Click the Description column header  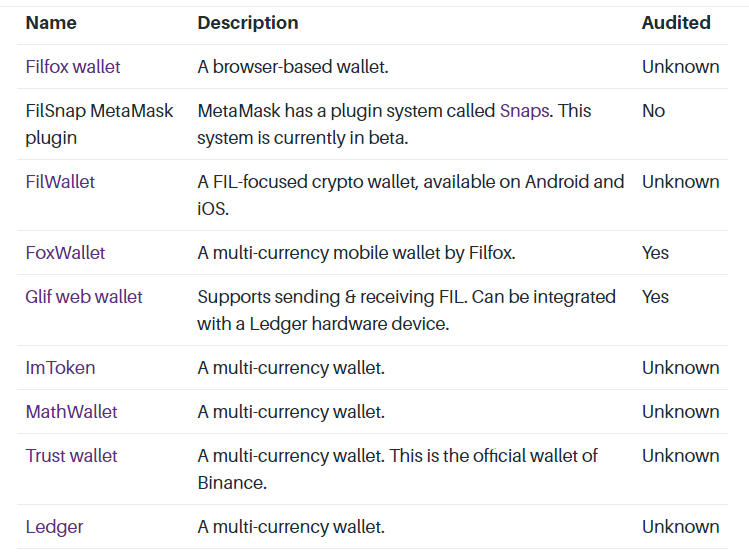pos(248,23)
